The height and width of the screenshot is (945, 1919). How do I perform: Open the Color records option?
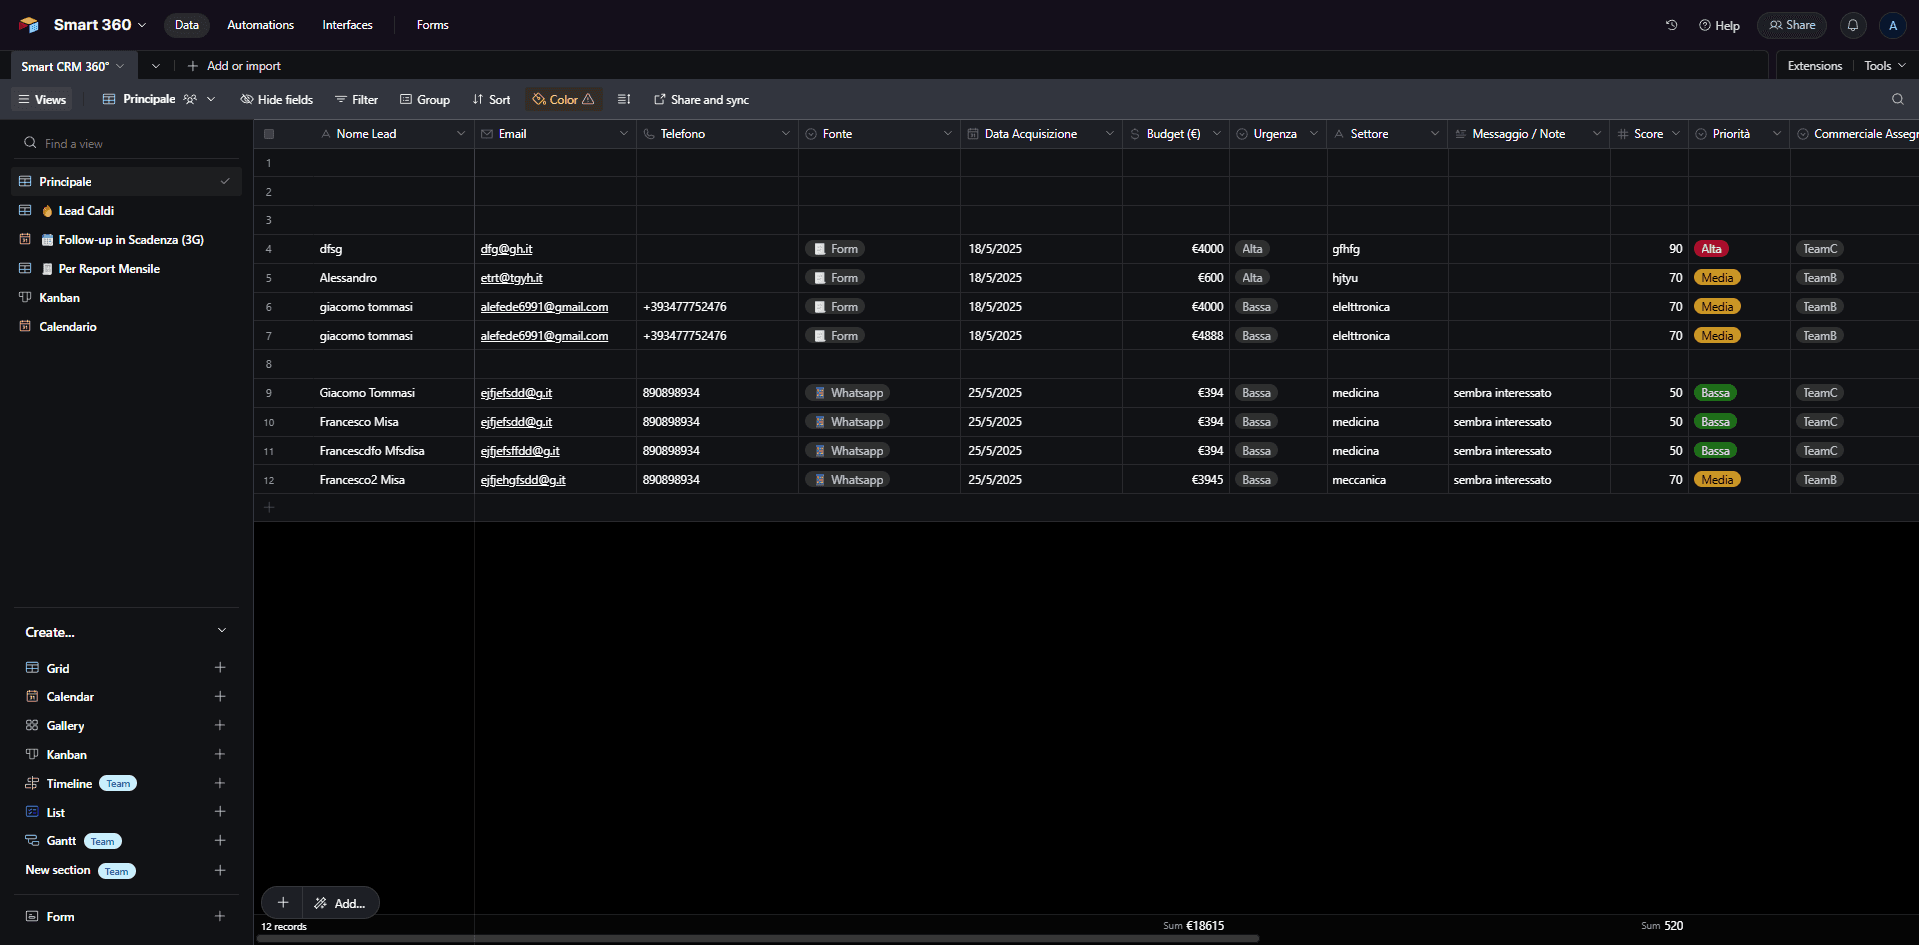click(x=563, y=99)
